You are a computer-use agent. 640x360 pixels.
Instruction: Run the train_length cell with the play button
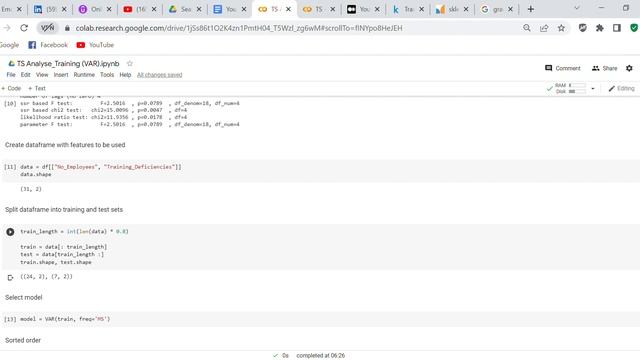pyautogui.click(x=10, y=232)
